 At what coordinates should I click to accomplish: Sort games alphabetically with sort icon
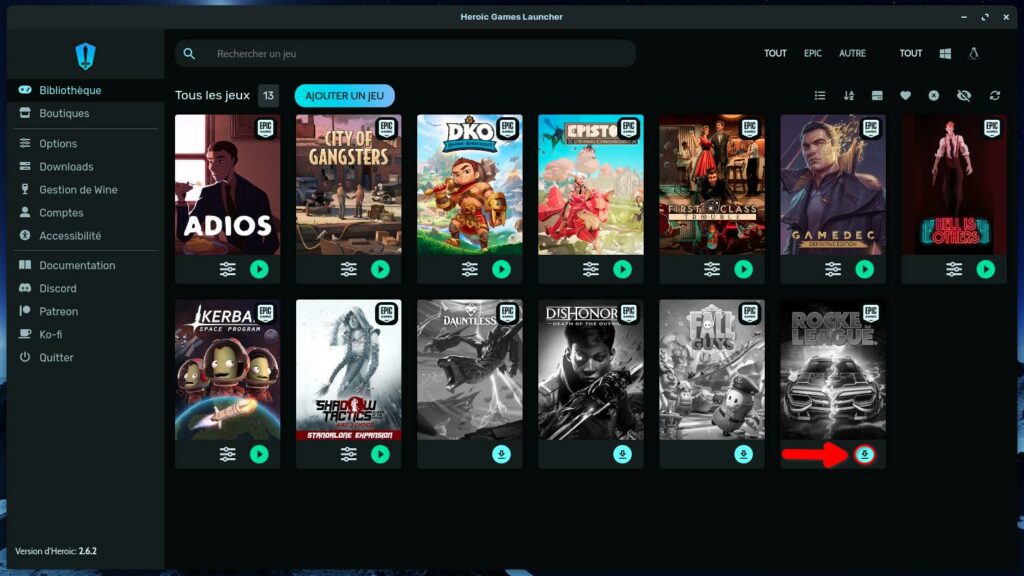(x=849, y=95)
